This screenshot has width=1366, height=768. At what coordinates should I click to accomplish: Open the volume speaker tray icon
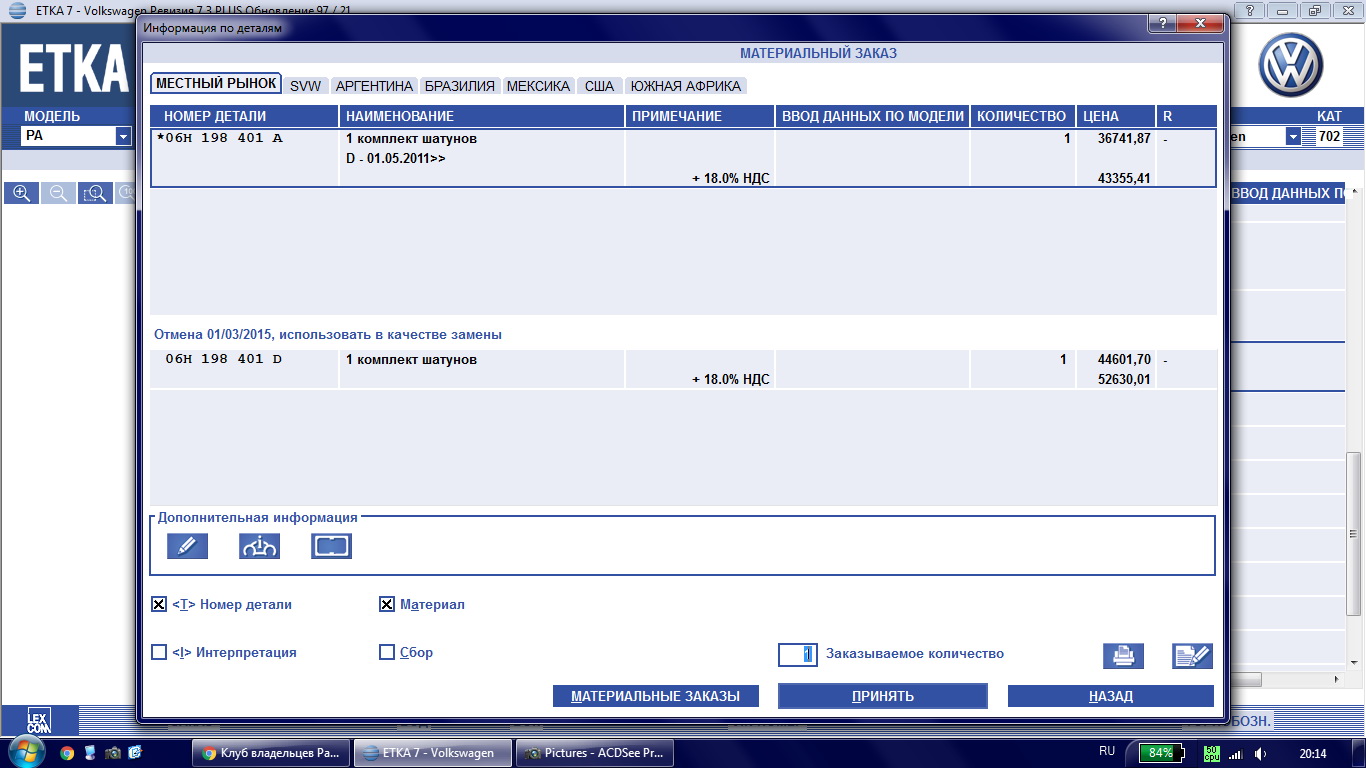(x=1261, y=753)
